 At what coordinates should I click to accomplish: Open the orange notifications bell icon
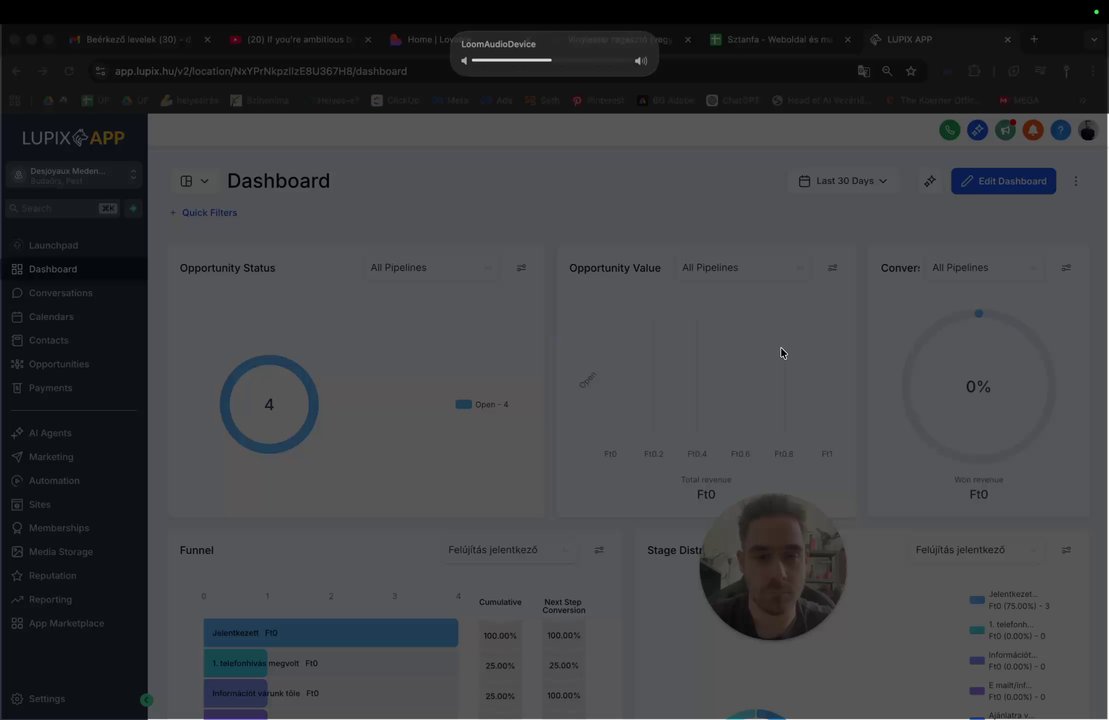[1033, 130]
